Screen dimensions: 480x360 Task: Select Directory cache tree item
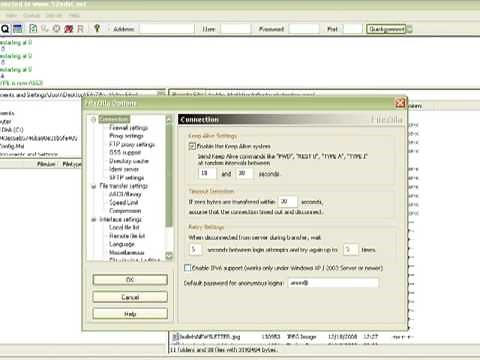(x=129, y=161)
